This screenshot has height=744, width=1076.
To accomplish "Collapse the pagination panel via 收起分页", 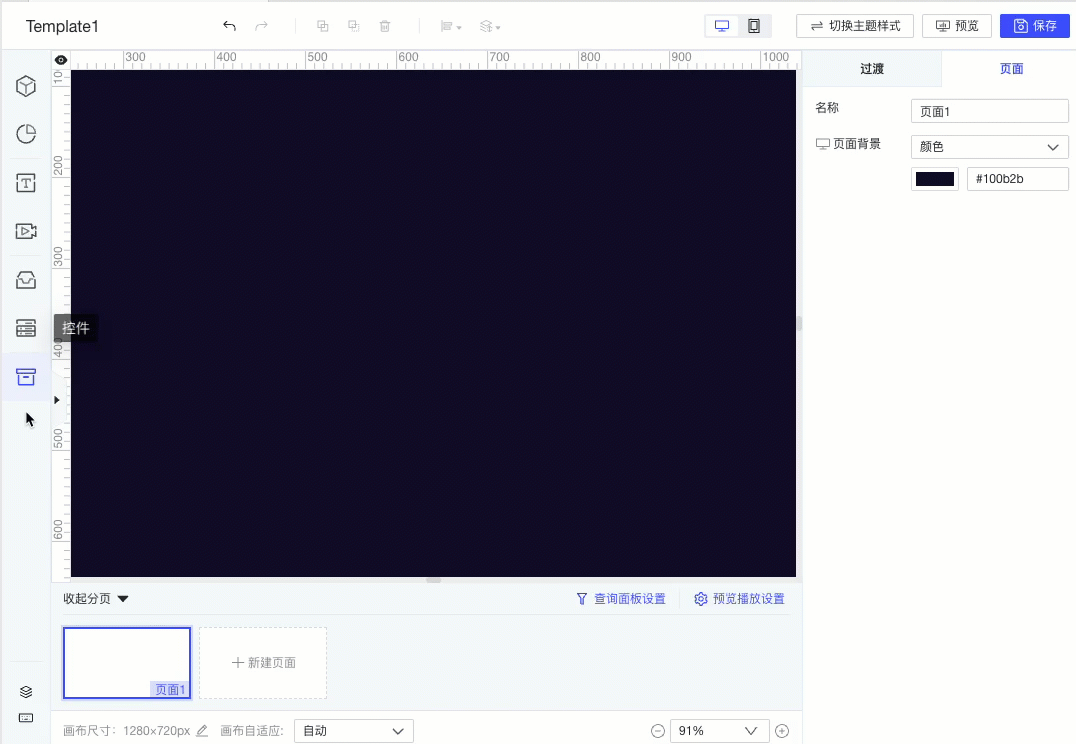I will (95, 598).
